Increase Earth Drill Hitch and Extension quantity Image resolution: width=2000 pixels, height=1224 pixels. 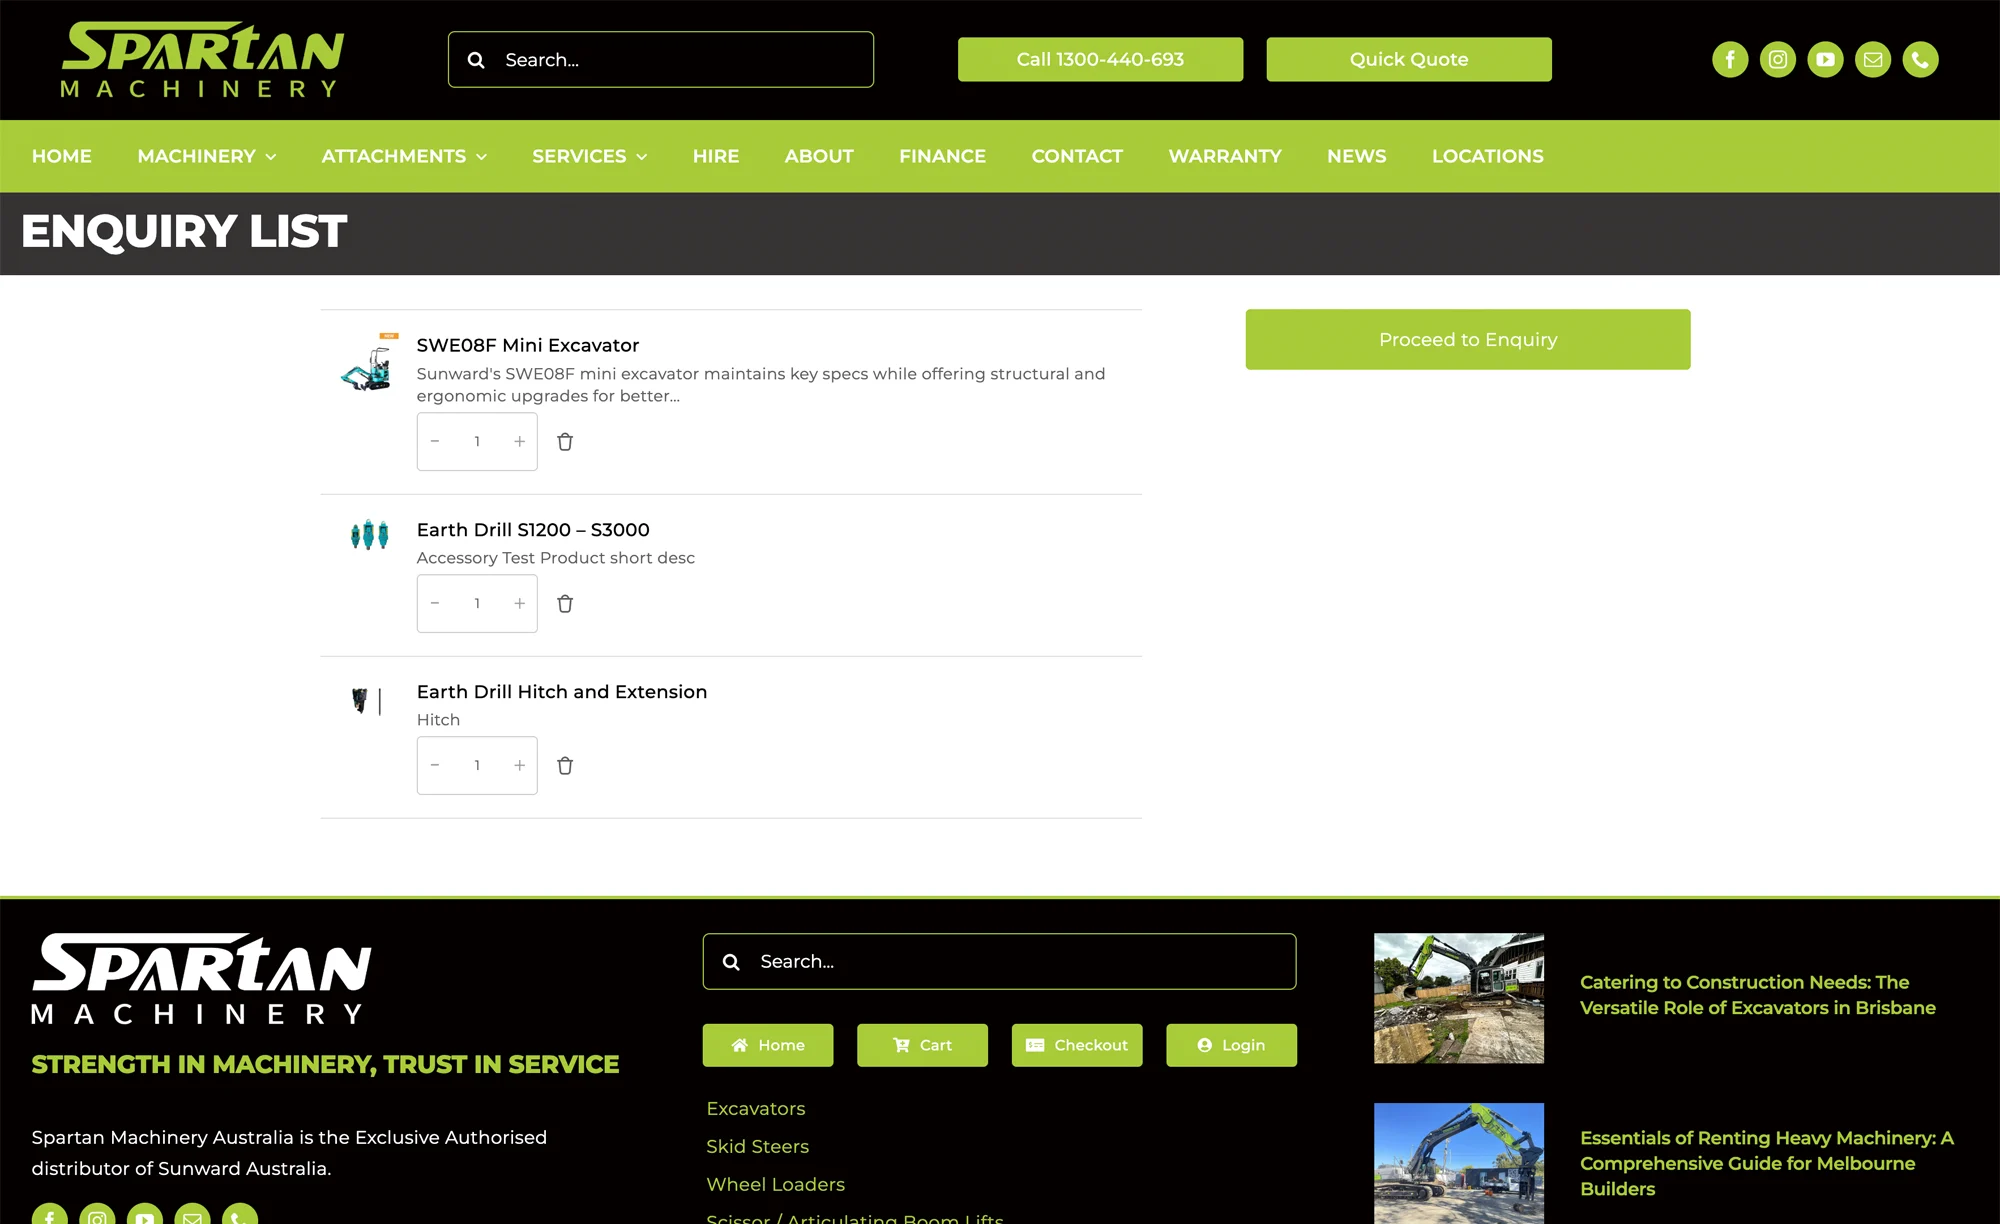[519, 765]
